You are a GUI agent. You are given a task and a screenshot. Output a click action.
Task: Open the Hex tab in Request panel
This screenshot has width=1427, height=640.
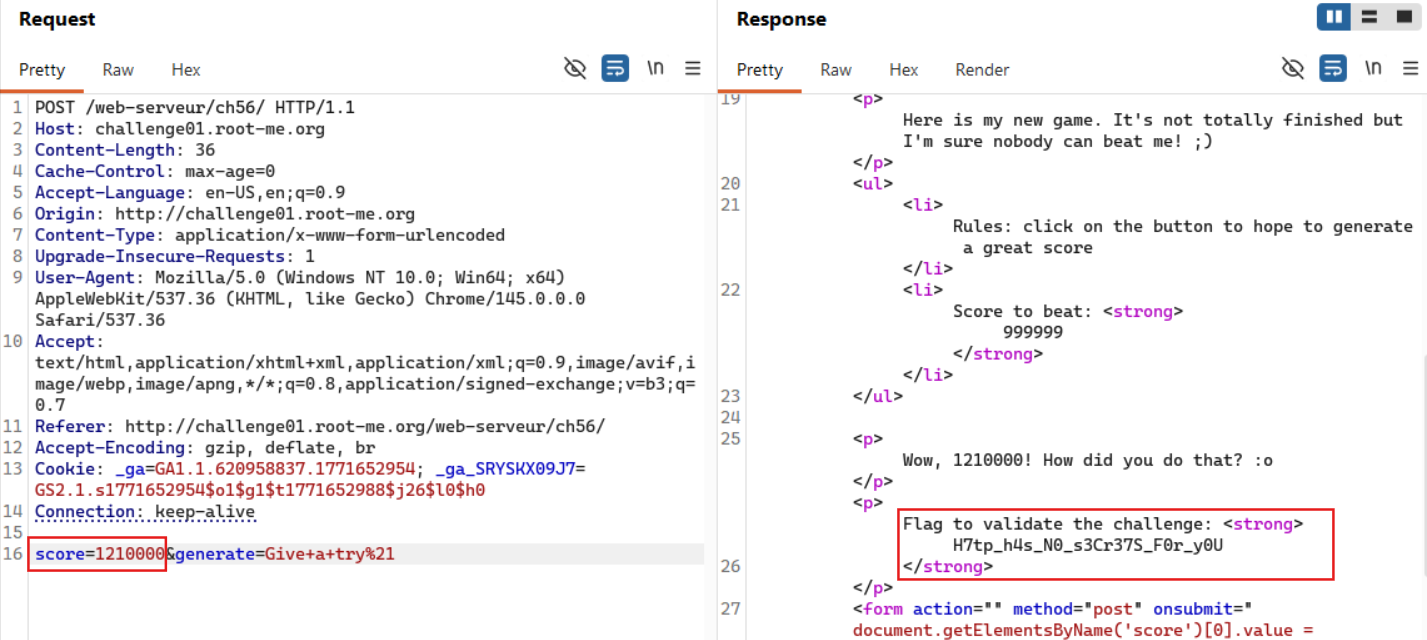click(x=186, y=70)
